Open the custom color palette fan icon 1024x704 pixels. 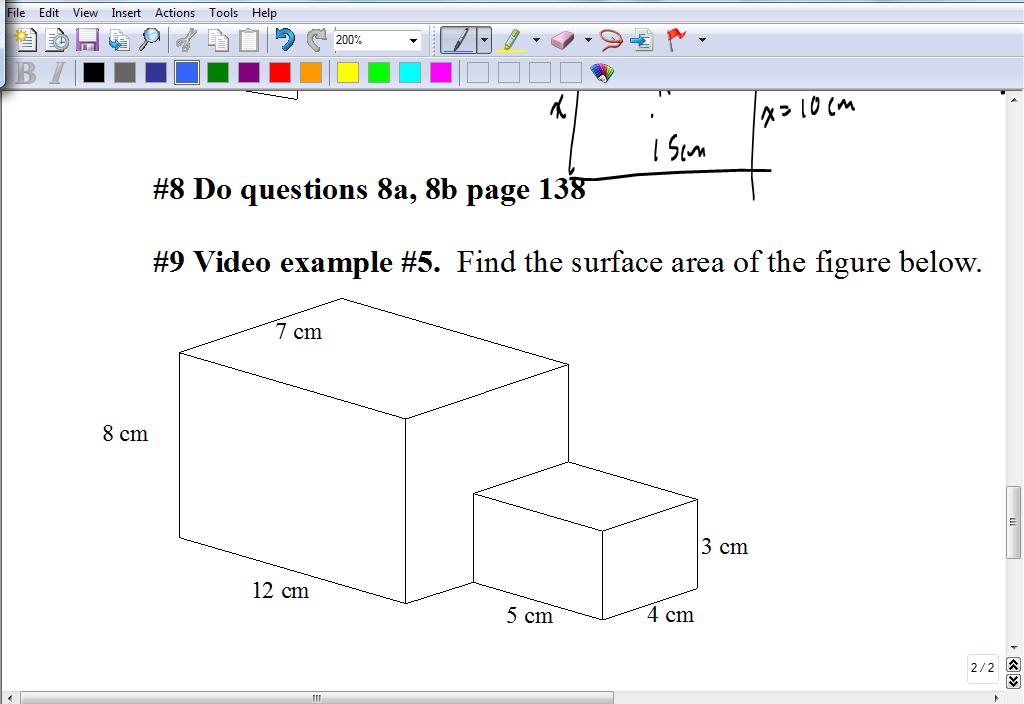click(x=602, y=72)
